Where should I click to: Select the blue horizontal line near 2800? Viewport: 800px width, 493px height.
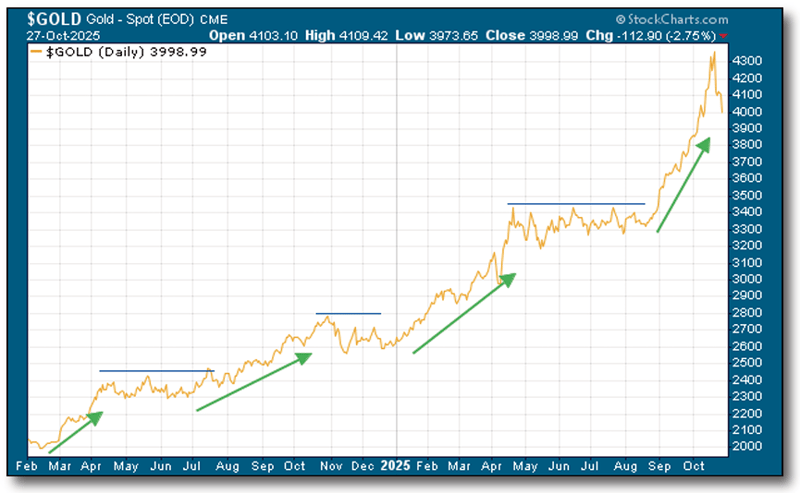click(348, 314)
